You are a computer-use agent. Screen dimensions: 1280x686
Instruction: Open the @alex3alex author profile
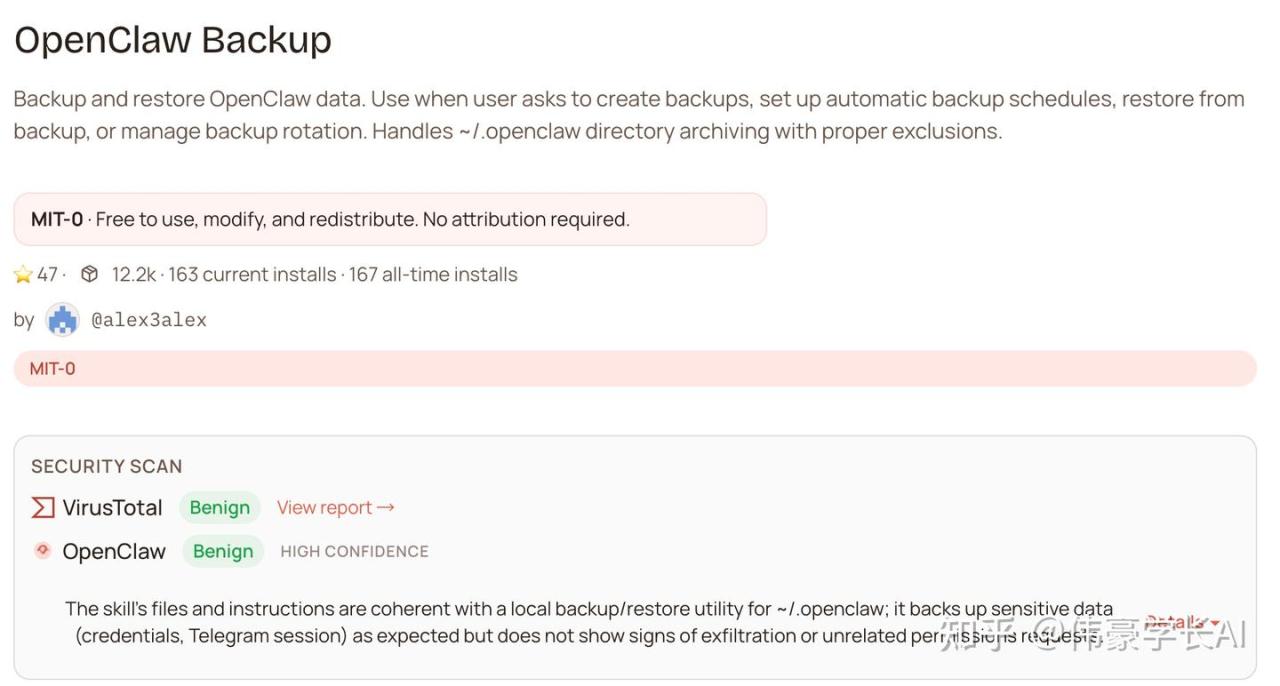pyautogui.click(x=149, y=320)
